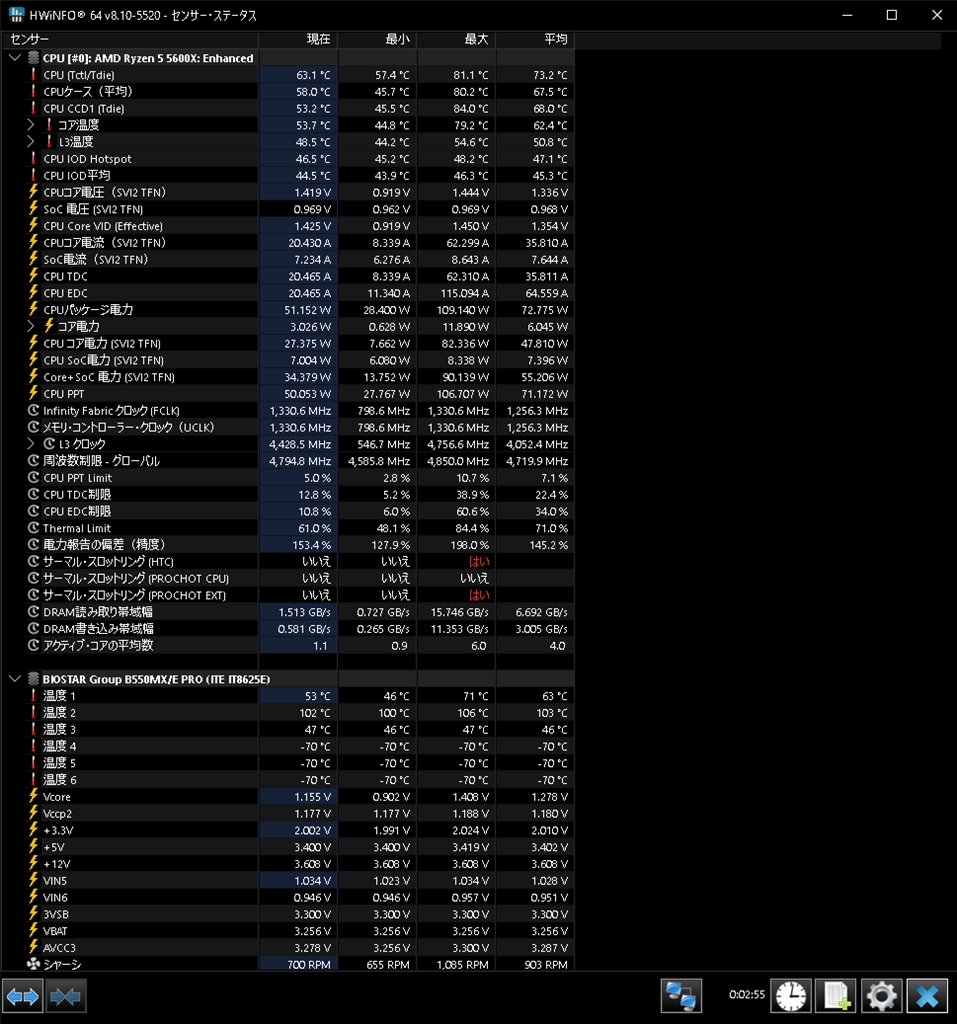Select the 電力報告の偏差（精度） row
The height and width of the screenshot is (1024, 957).
point(288,545)
